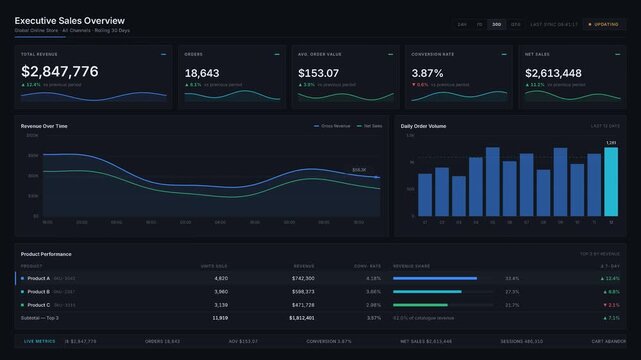641x360 pixels.
Task: Sort by the Conv. Rate column header
Action: click(367, 266)
